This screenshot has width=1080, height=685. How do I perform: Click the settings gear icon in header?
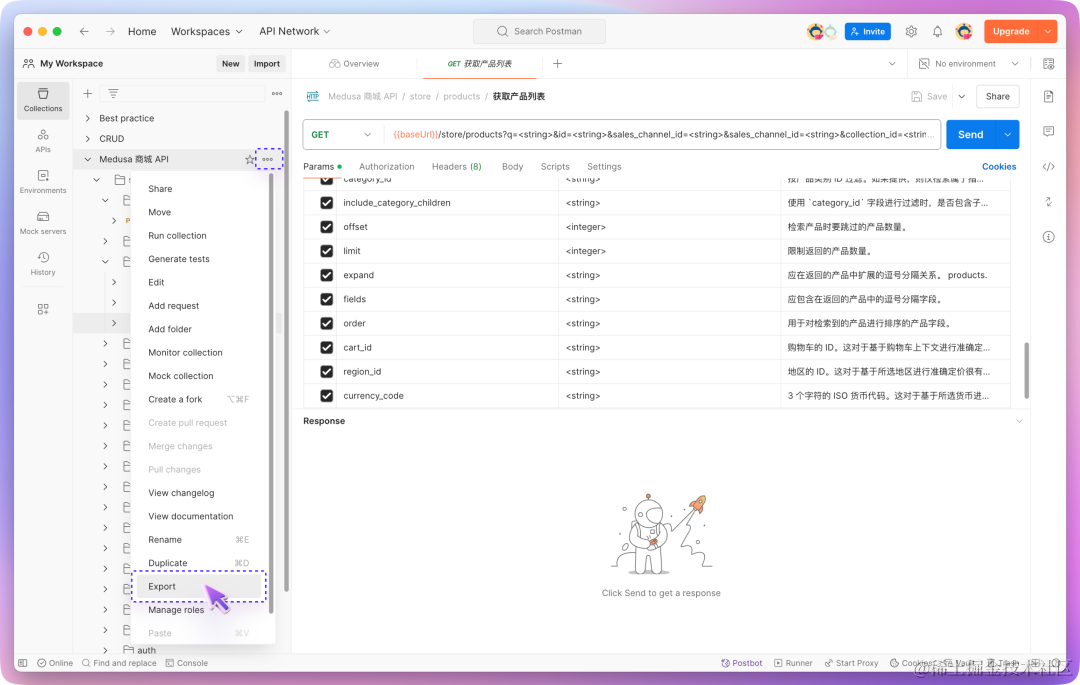click(x=911, y=32)
